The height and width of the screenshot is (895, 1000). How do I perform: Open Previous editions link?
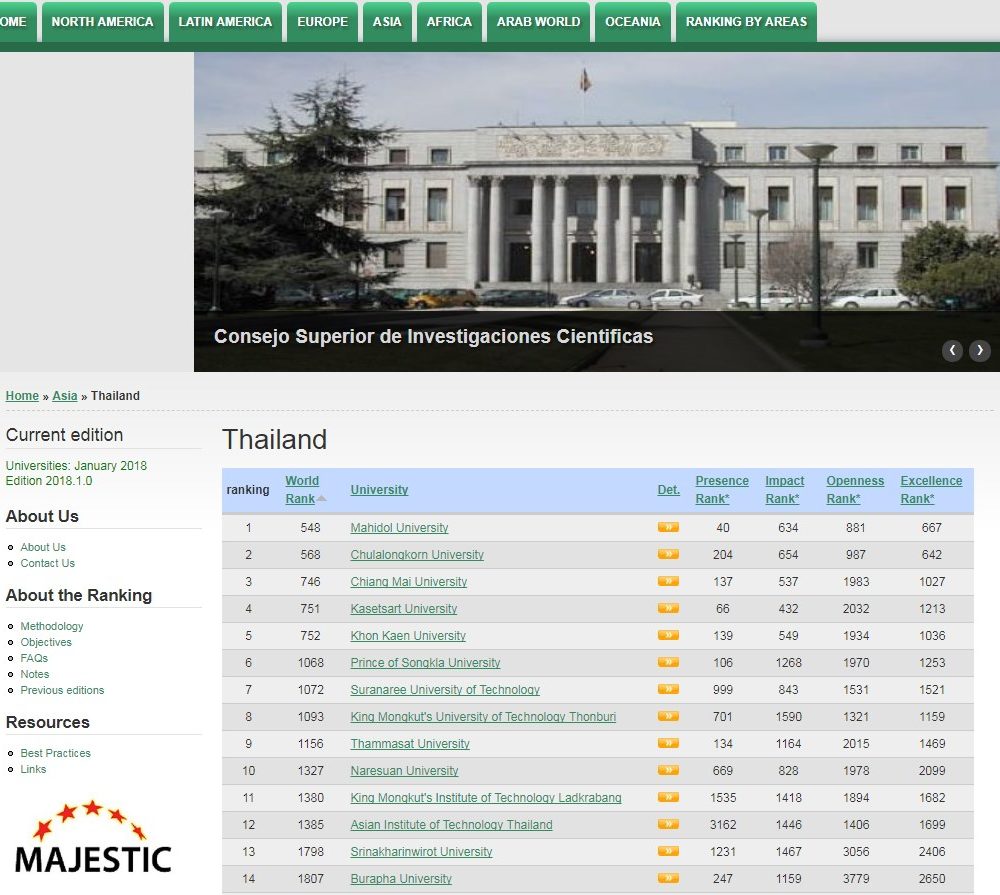click(x=62, y=690)
